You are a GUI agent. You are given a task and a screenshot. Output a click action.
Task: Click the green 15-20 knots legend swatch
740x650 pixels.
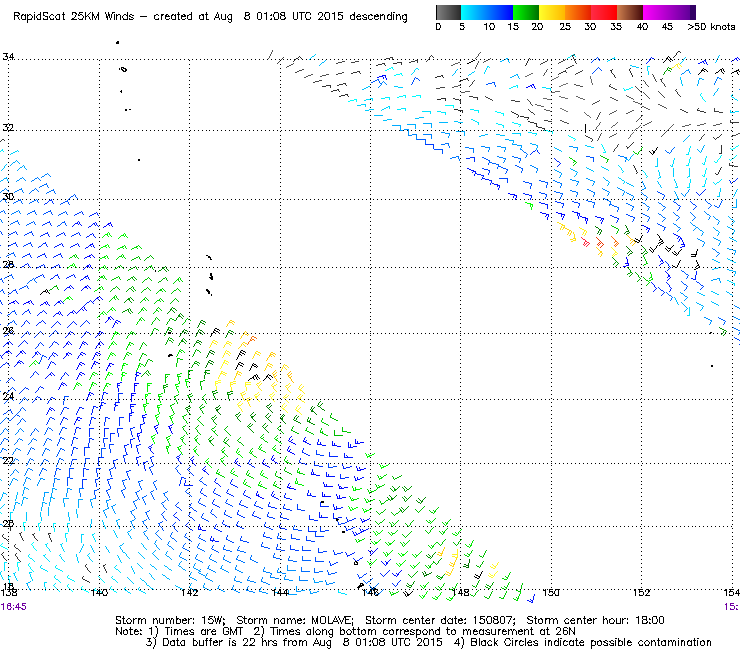point(526,12)
